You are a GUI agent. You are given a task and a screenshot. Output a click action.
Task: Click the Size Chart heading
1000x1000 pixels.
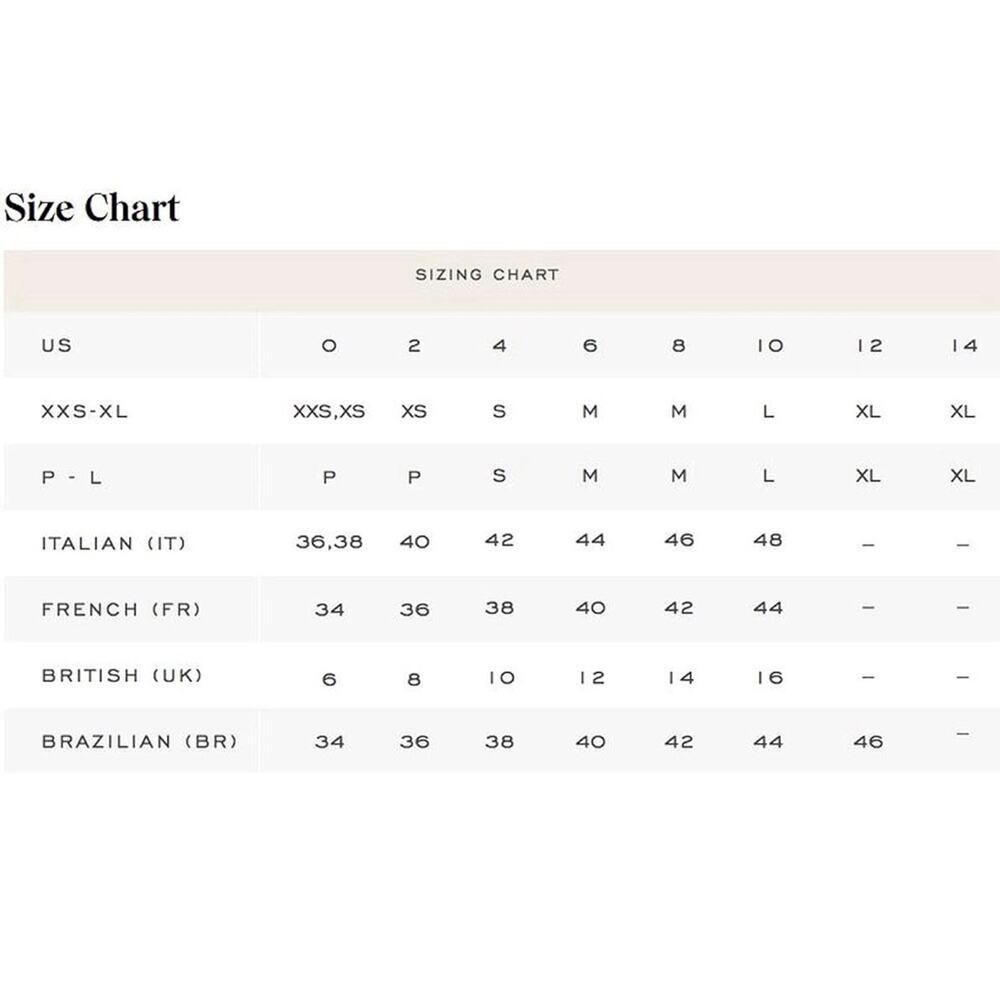click(92, 208)
